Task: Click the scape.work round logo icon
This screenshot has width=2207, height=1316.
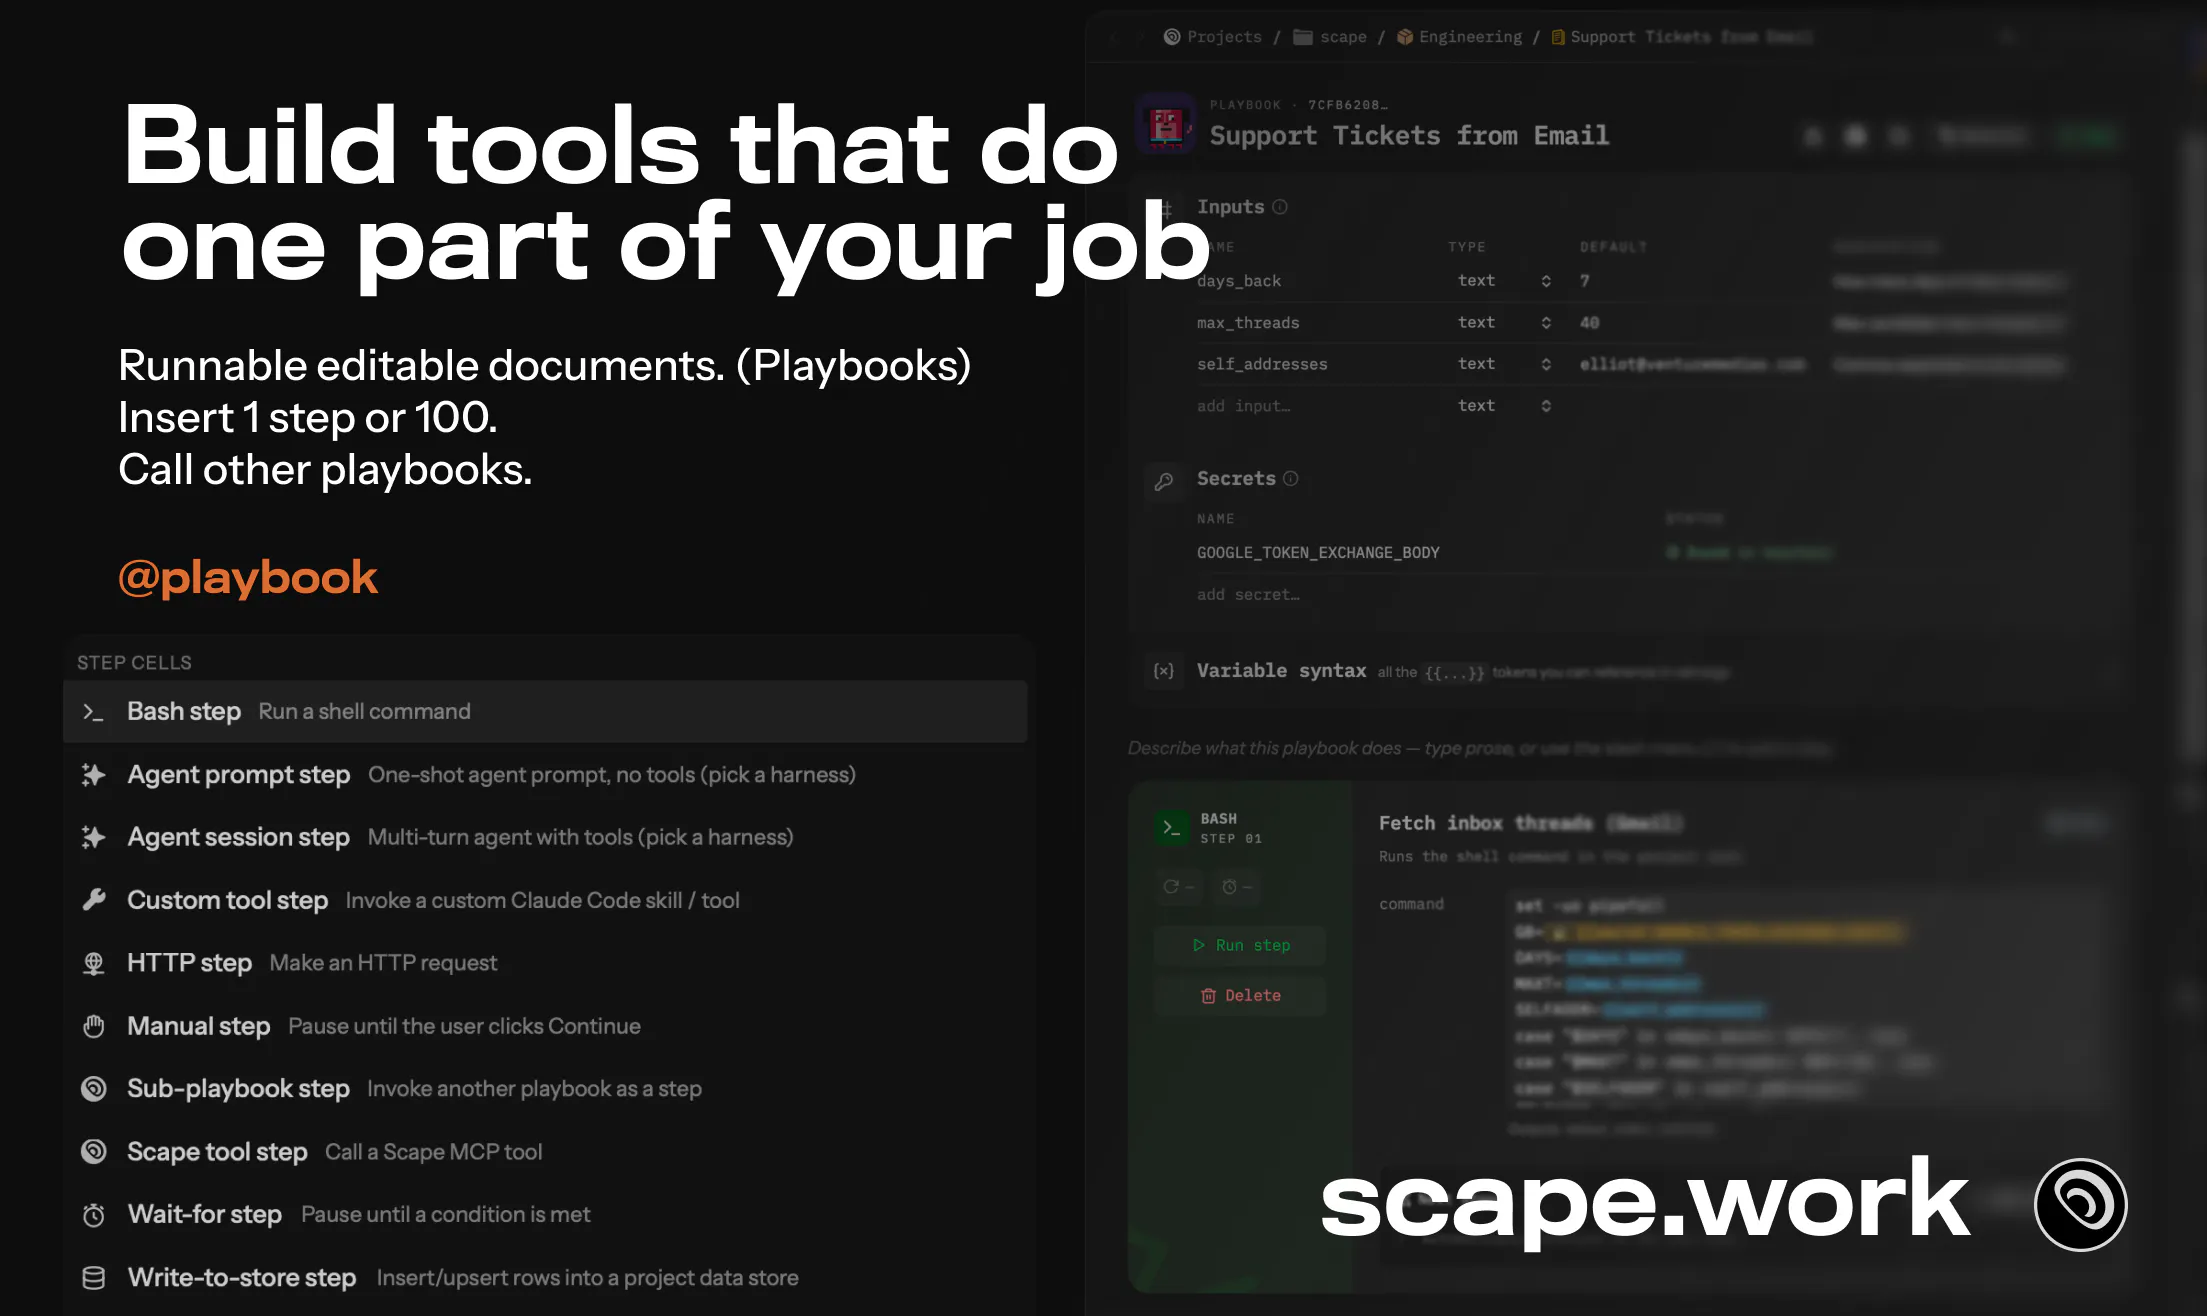Action: (x=2080, y=1204)
